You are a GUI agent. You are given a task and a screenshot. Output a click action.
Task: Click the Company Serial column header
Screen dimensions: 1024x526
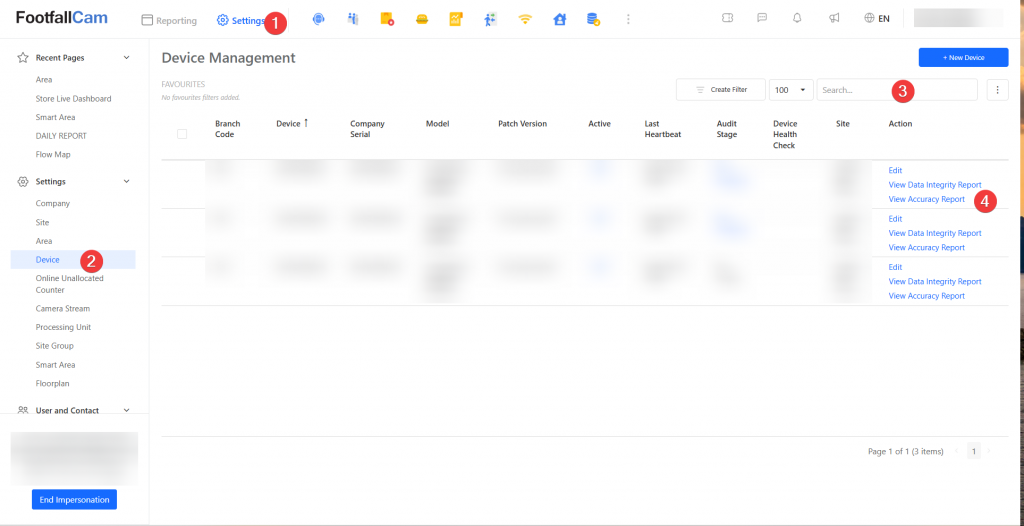pos(368,129)
